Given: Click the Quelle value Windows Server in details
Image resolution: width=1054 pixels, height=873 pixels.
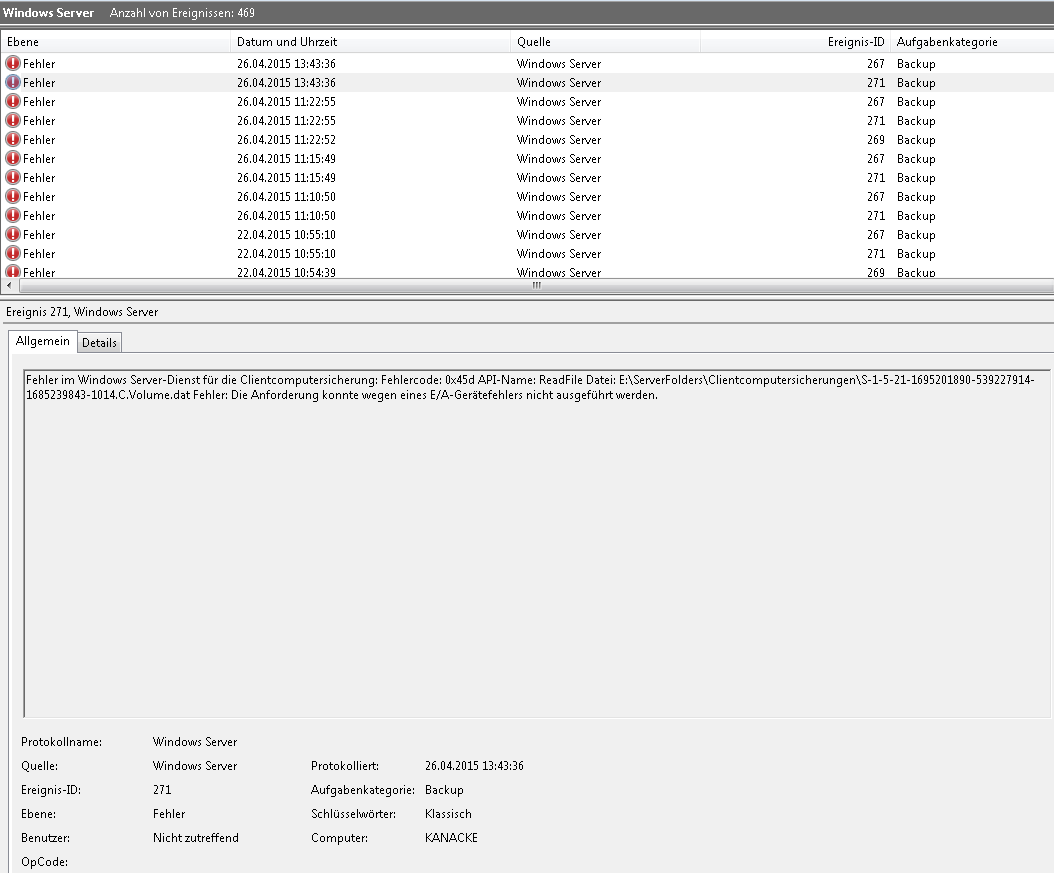Looking at the screenshot, I should 195,765.
